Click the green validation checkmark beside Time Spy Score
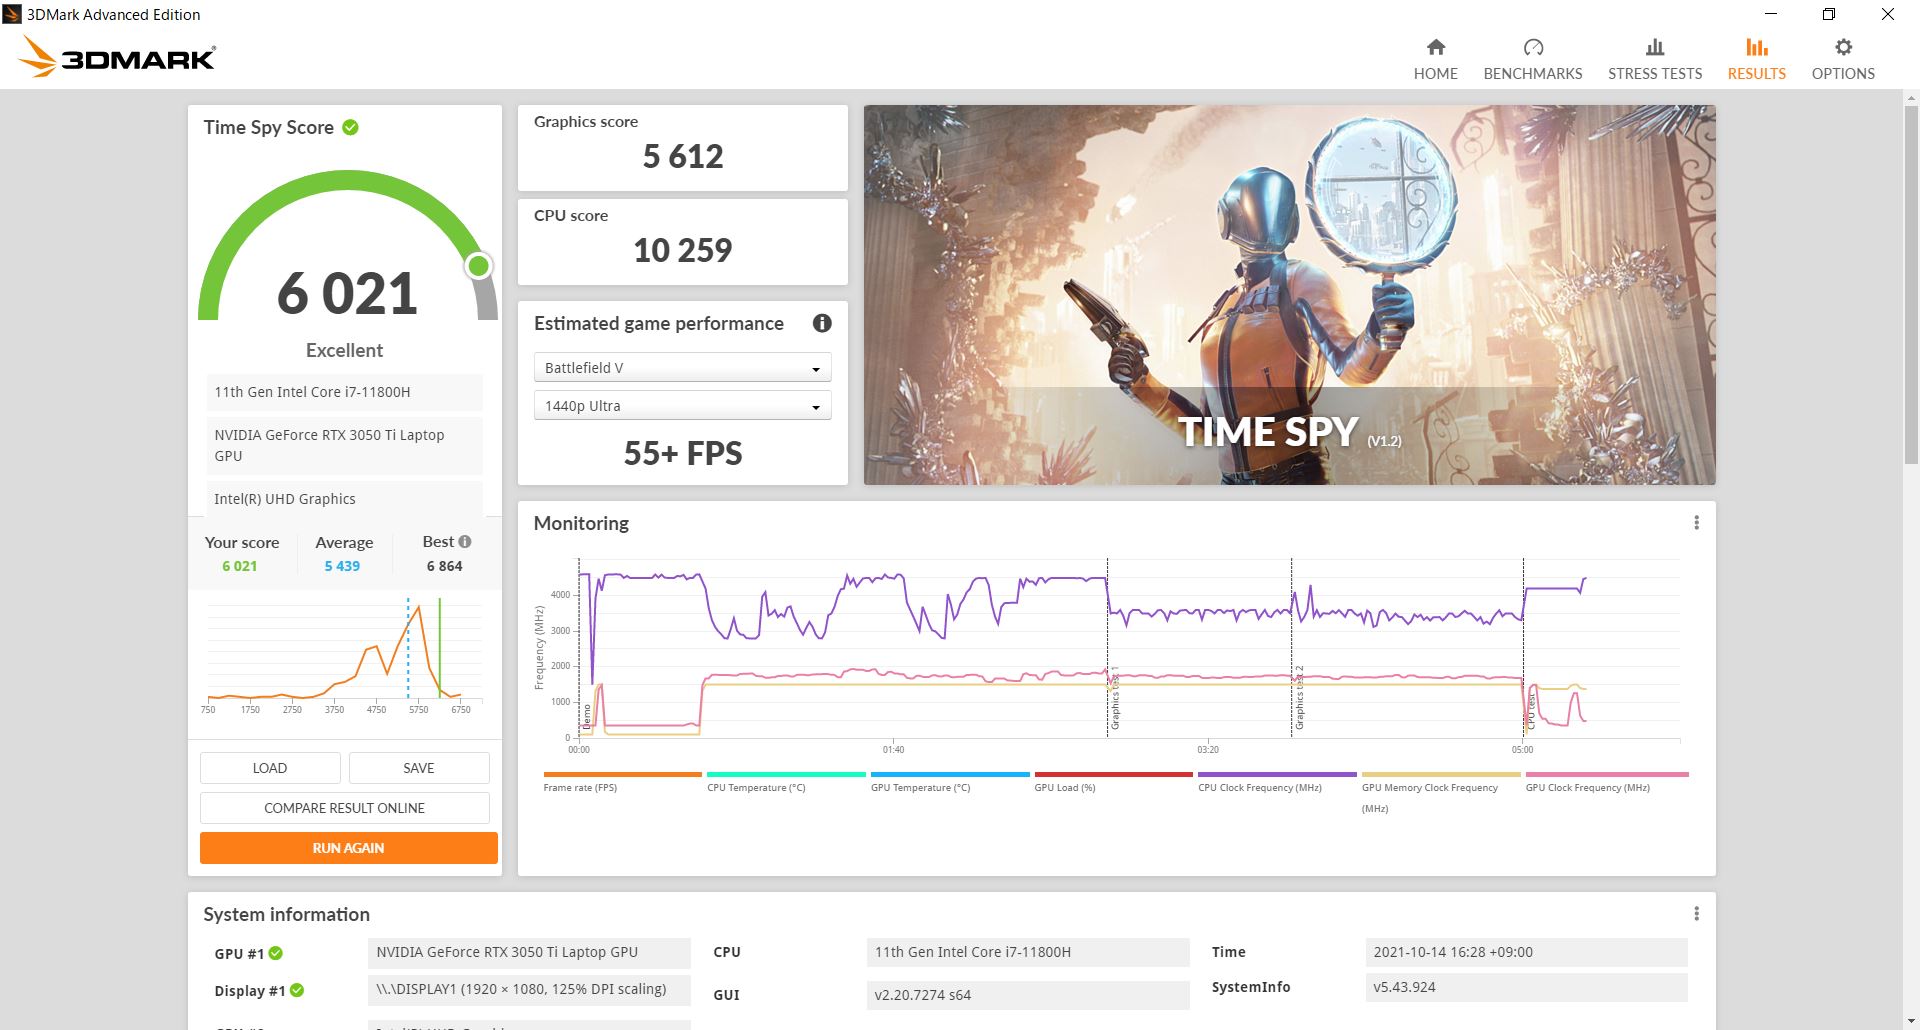This screenshot has height=1030, width=1920. coord(350,127)
